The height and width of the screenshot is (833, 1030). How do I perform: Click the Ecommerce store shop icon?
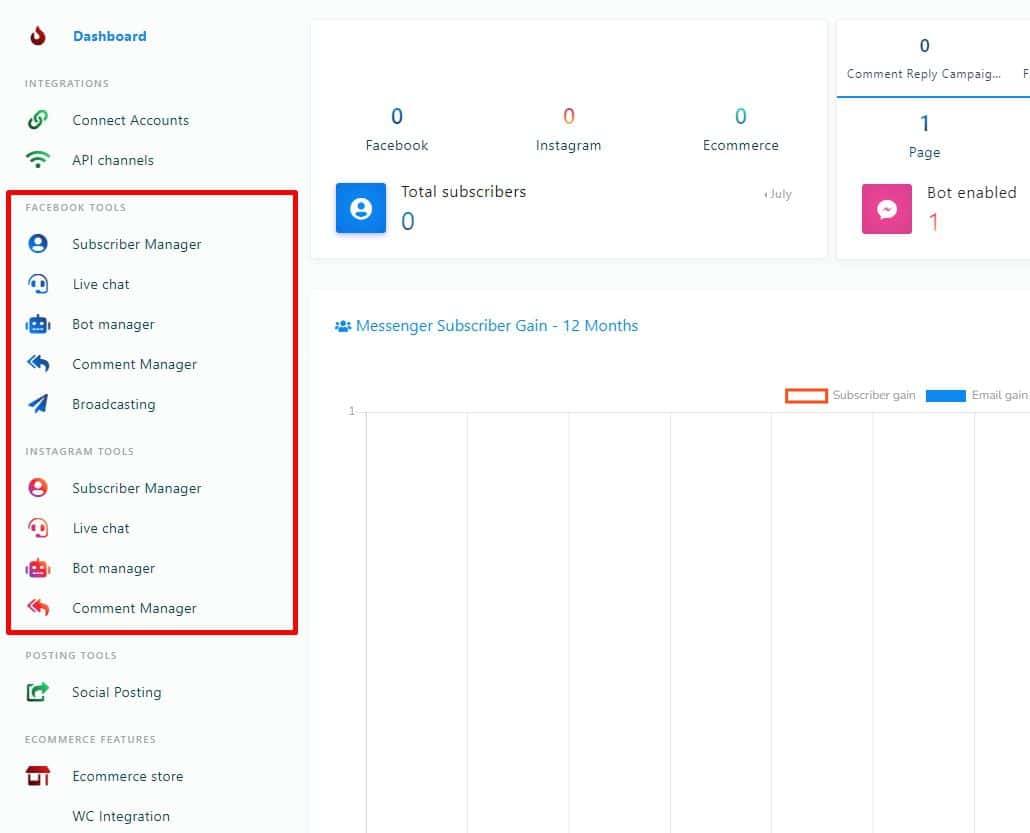pos(38,776)
